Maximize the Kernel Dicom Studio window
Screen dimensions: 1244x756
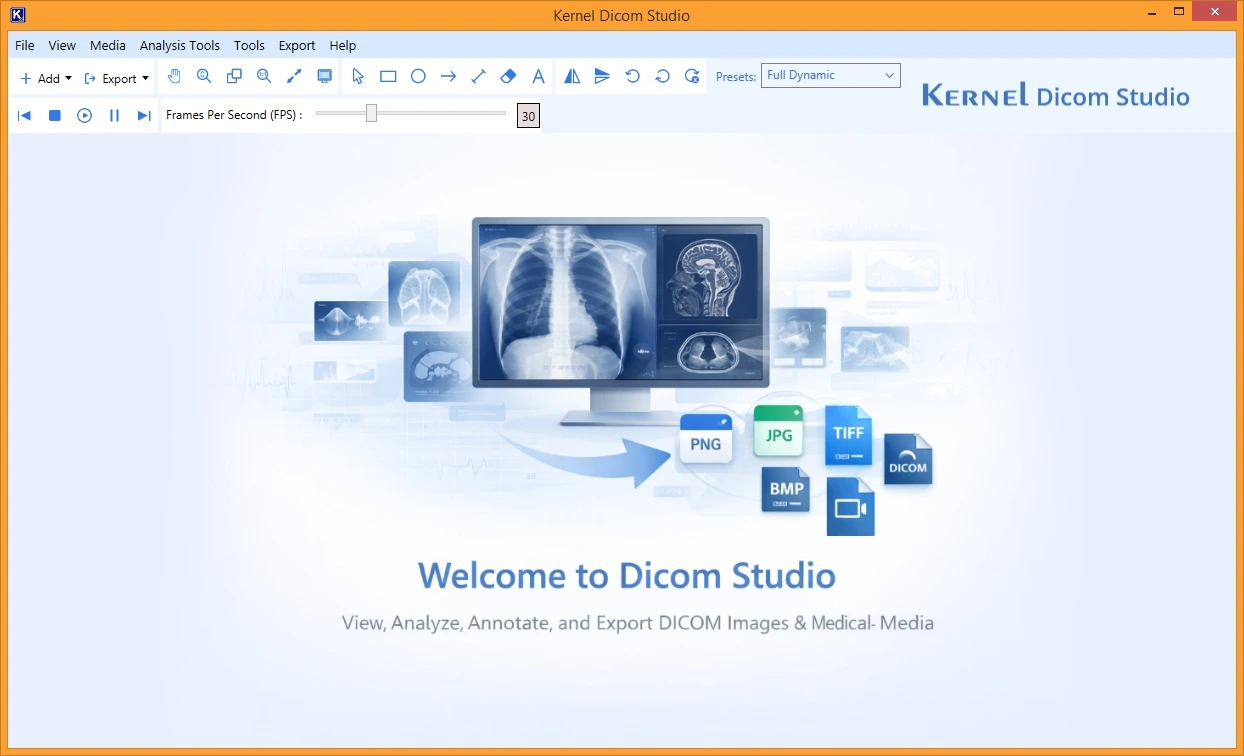pyautogui.click(x=1179, y=12)
